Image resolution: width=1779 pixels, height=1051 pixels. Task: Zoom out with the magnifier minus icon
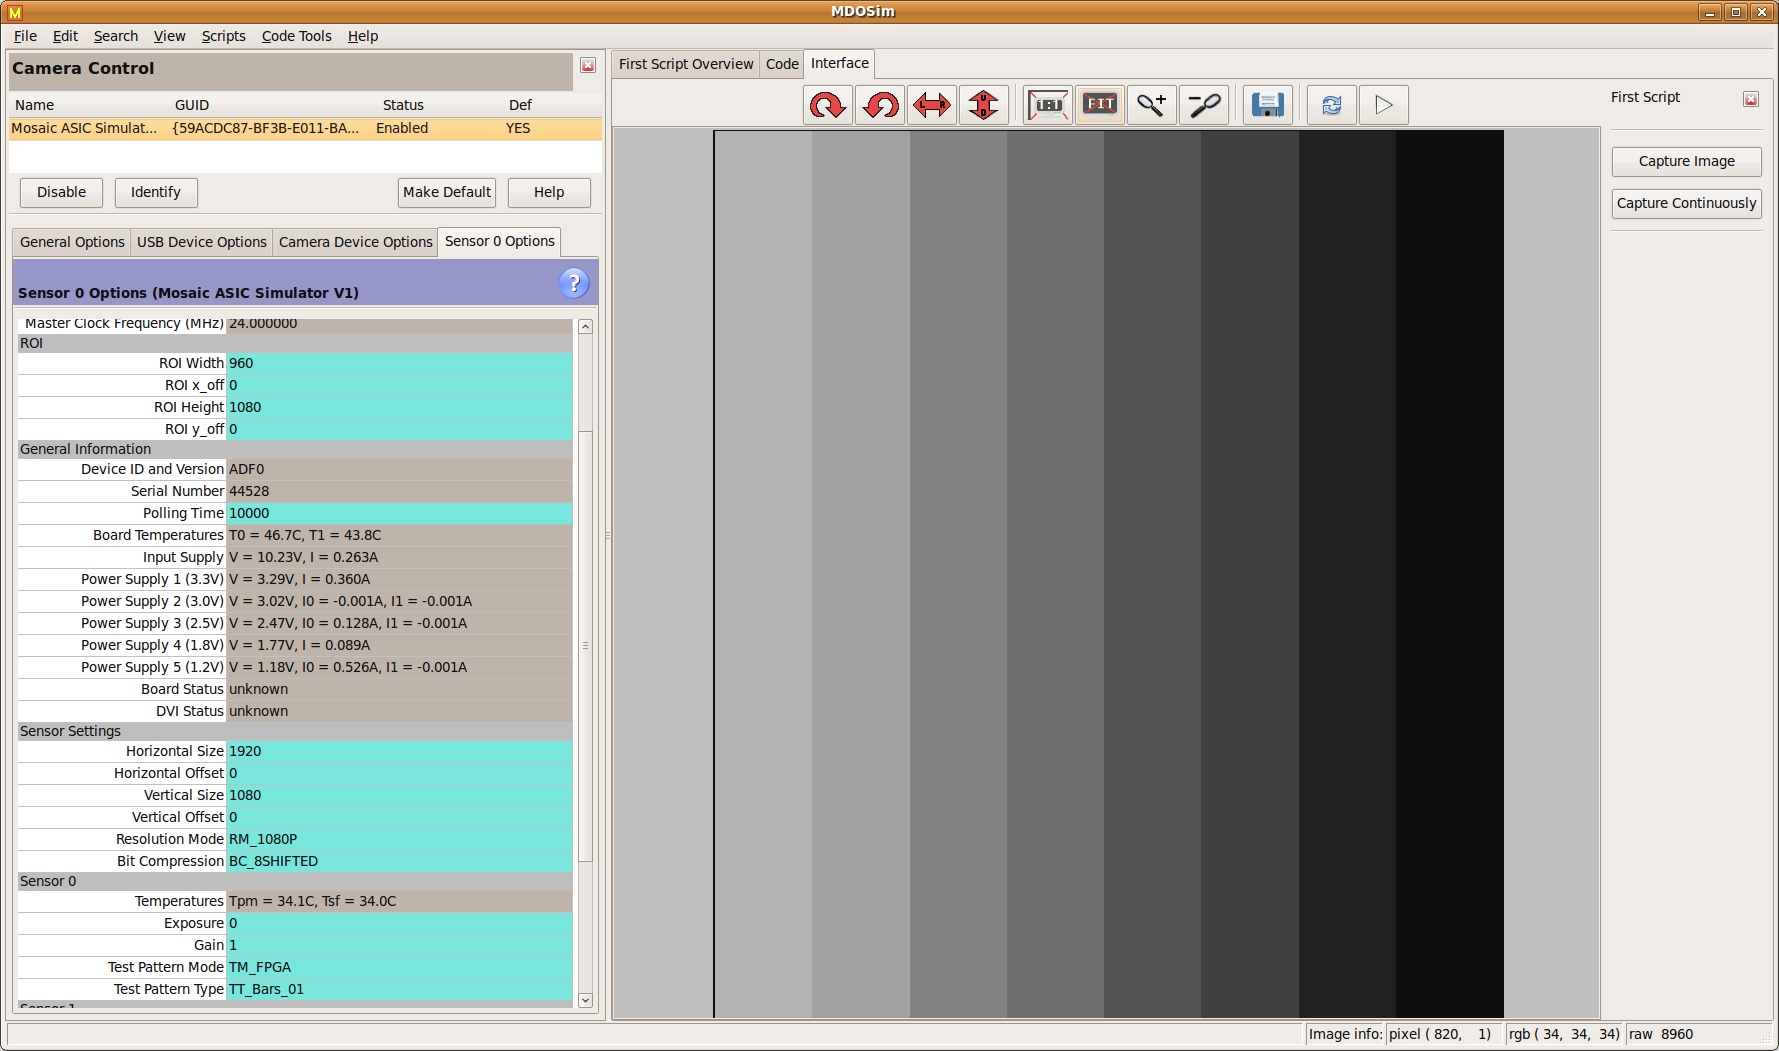point(1204,105)
